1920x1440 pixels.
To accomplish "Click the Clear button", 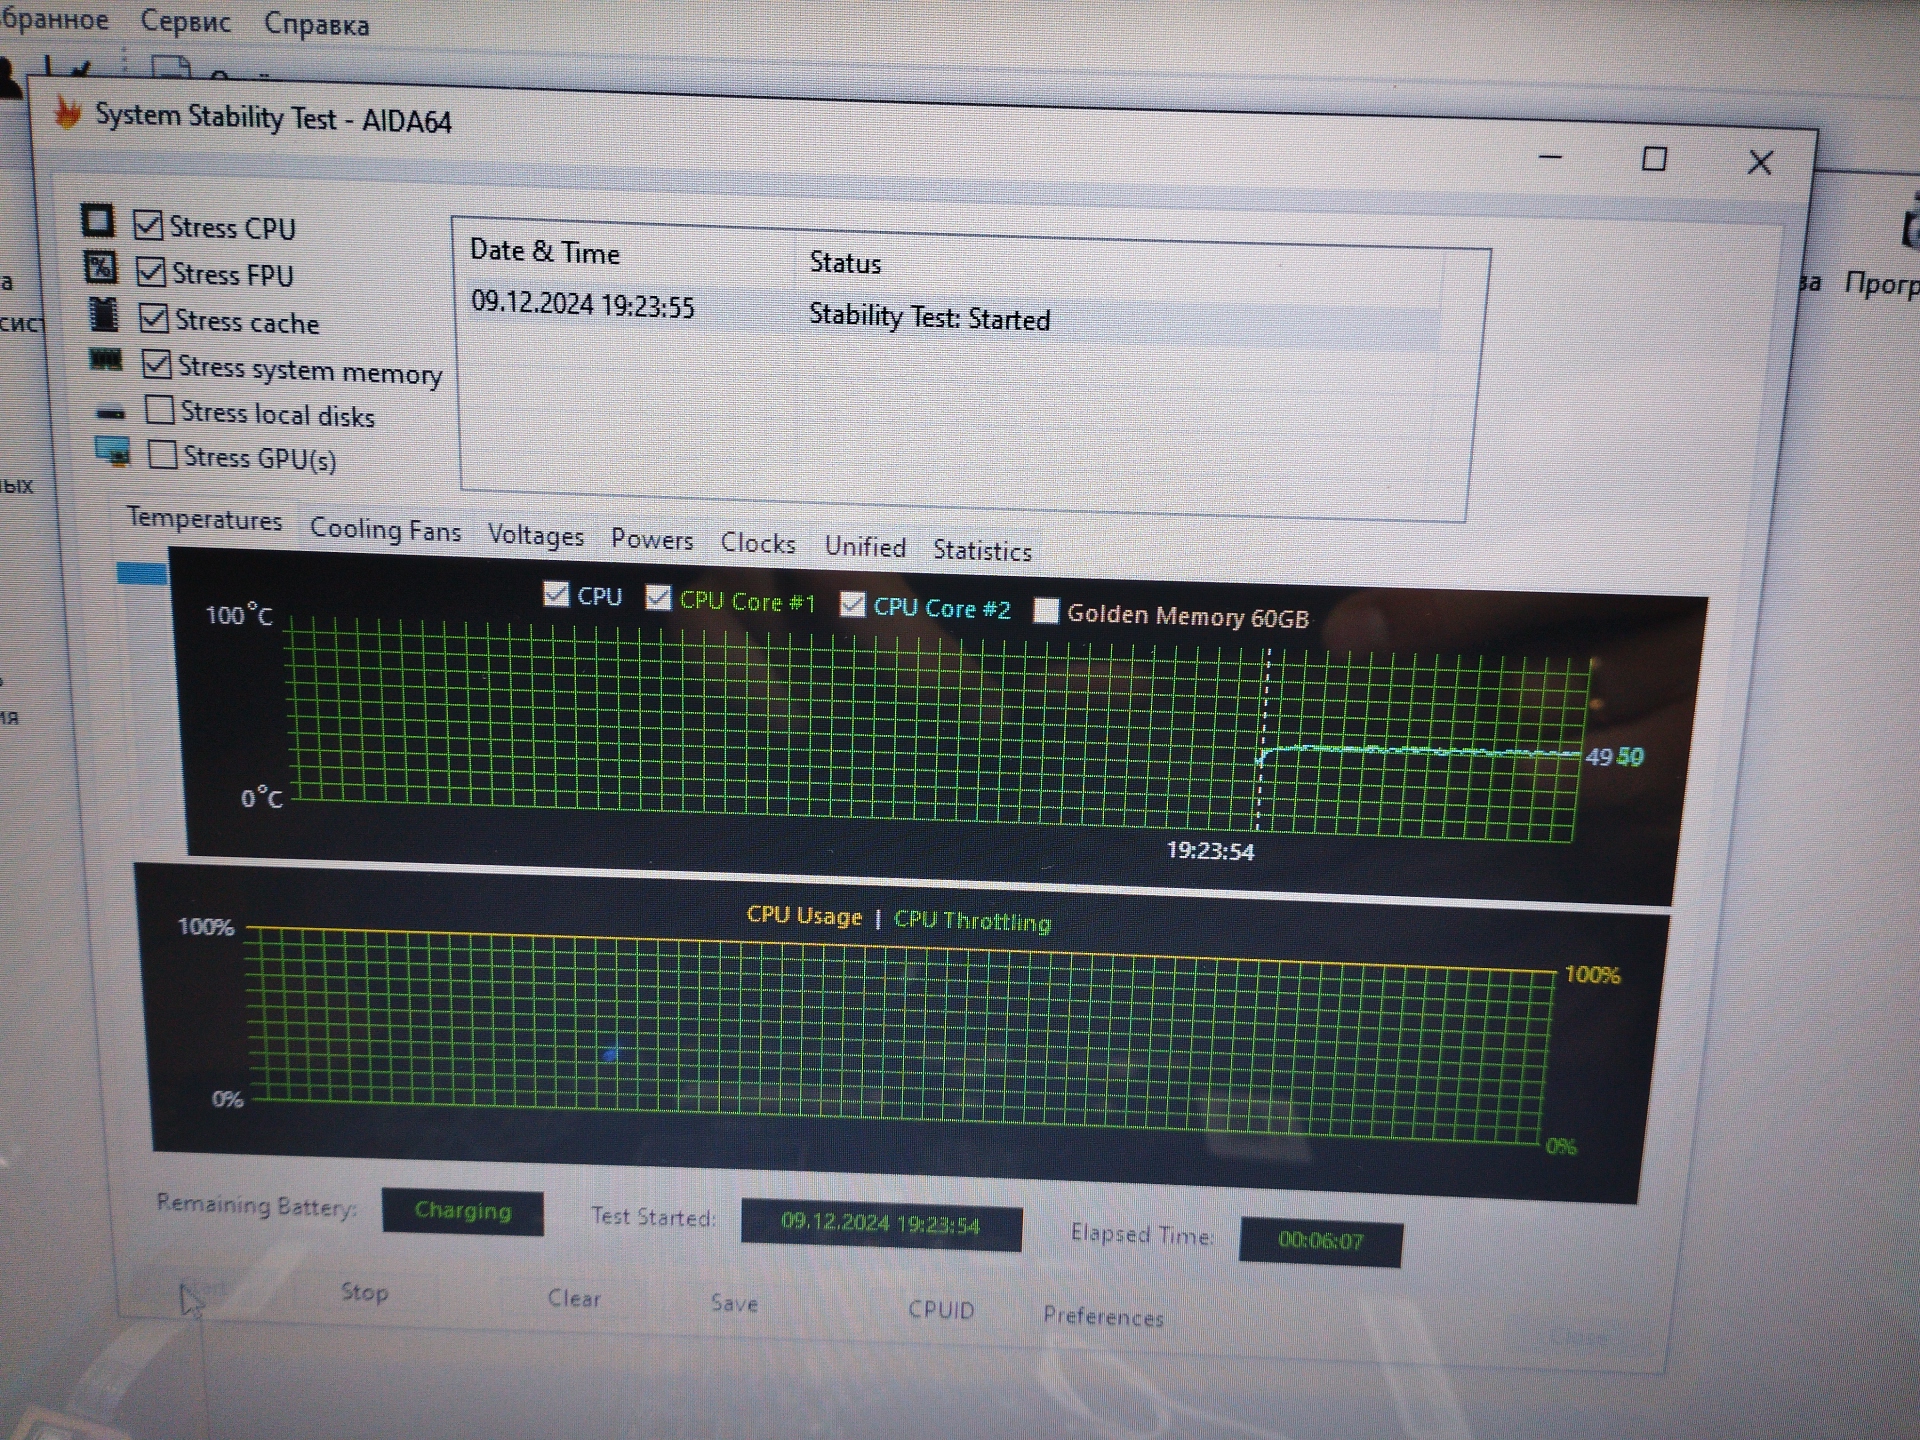I will coord(574,1298).
